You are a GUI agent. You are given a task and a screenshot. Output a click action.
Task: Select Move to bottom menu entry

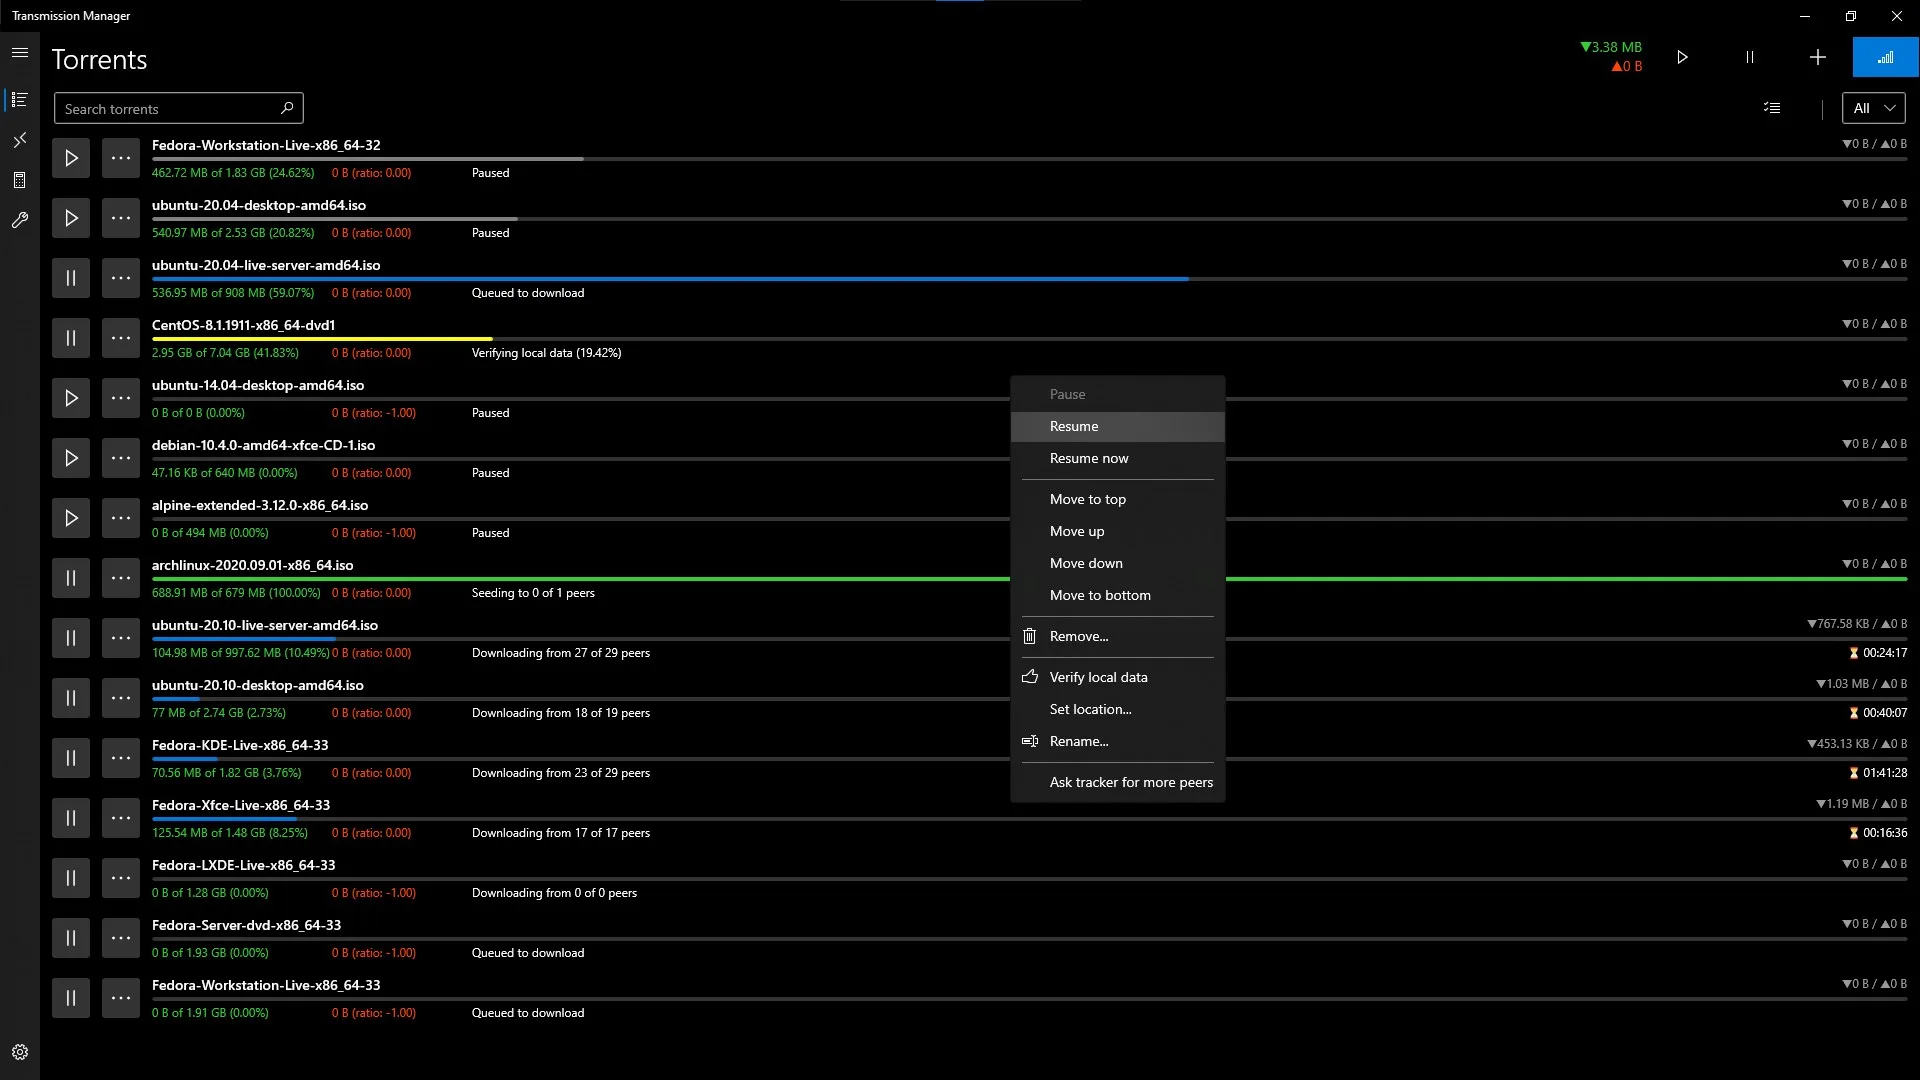(1117, 595)
